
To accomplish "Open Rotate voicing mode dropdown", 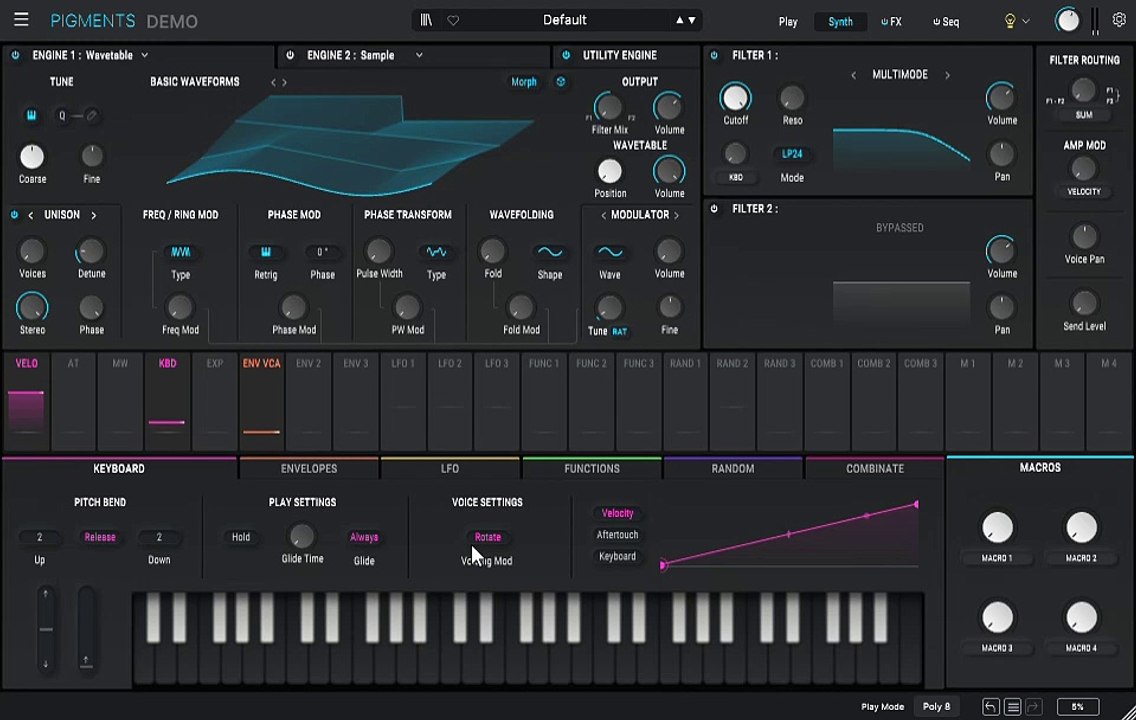I will click(488, 537).
